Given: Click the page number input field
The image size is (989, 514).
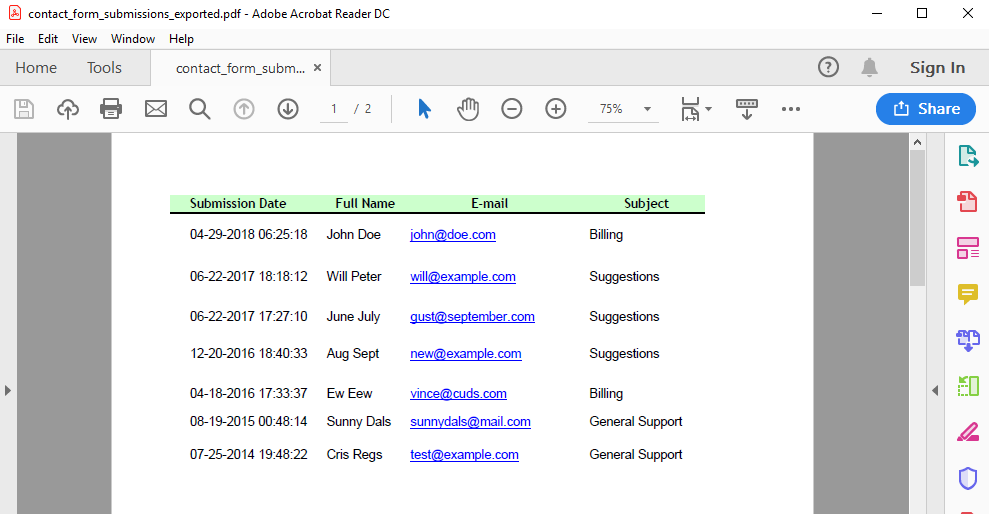Looking at the screenshot, I should [x=334, y=109].
